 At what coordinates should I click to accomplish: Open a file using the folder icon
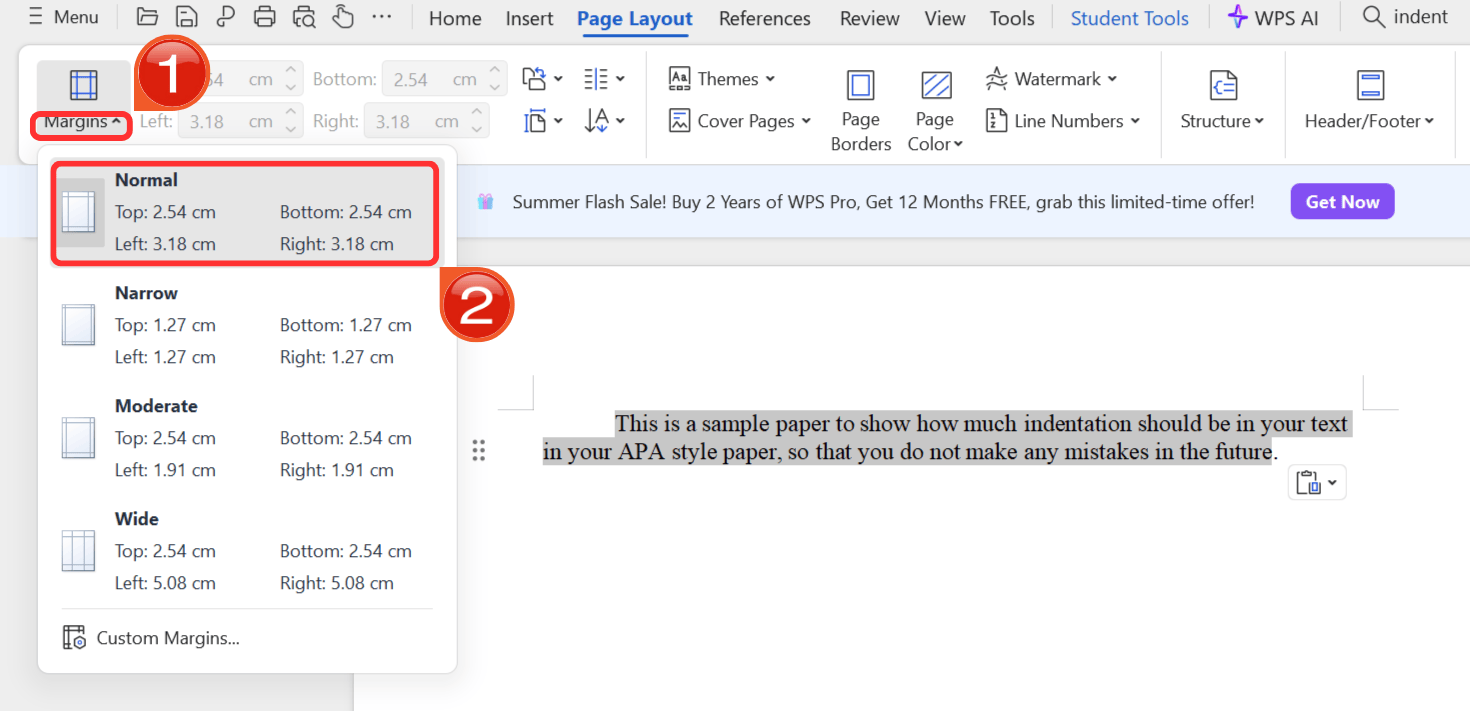pos(147,17)
